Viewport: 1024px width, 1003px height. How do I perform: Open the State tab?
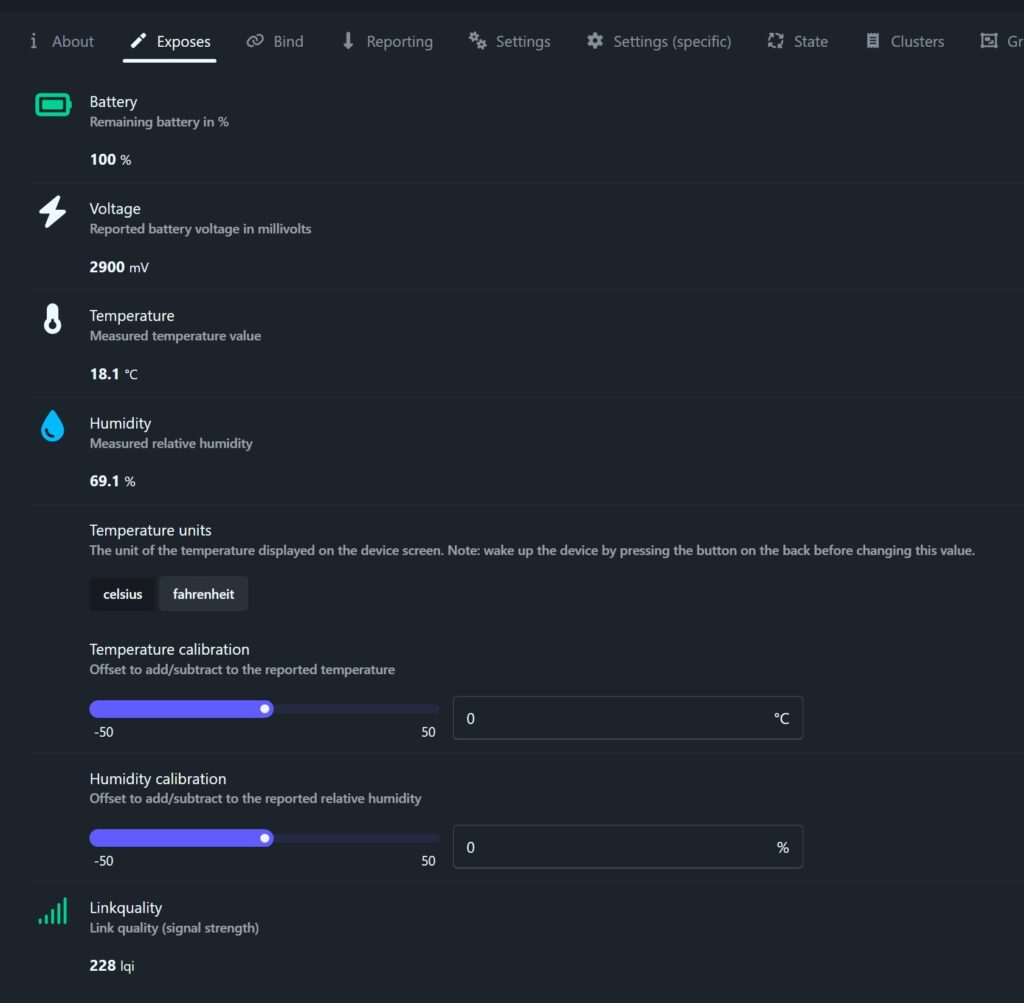tap(797, 41)
